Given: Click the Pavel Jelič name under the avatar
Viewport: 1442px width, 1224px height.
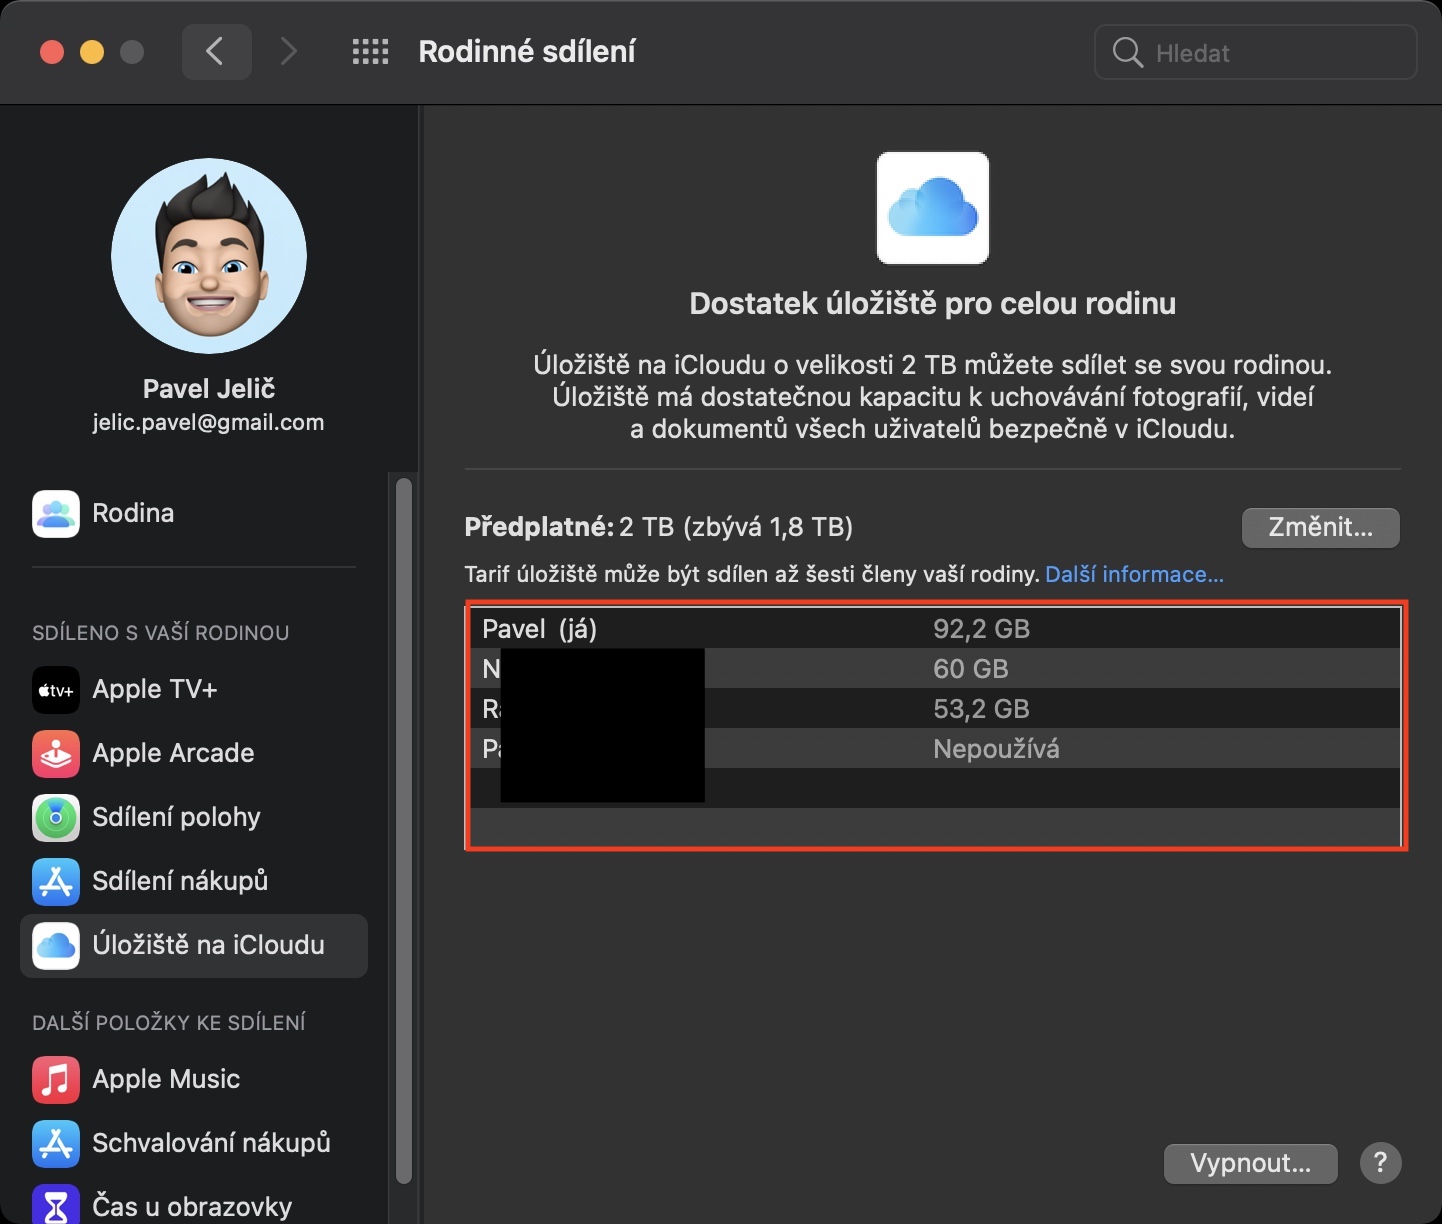Looking at the screenshot, I should [x=208, y=388].
